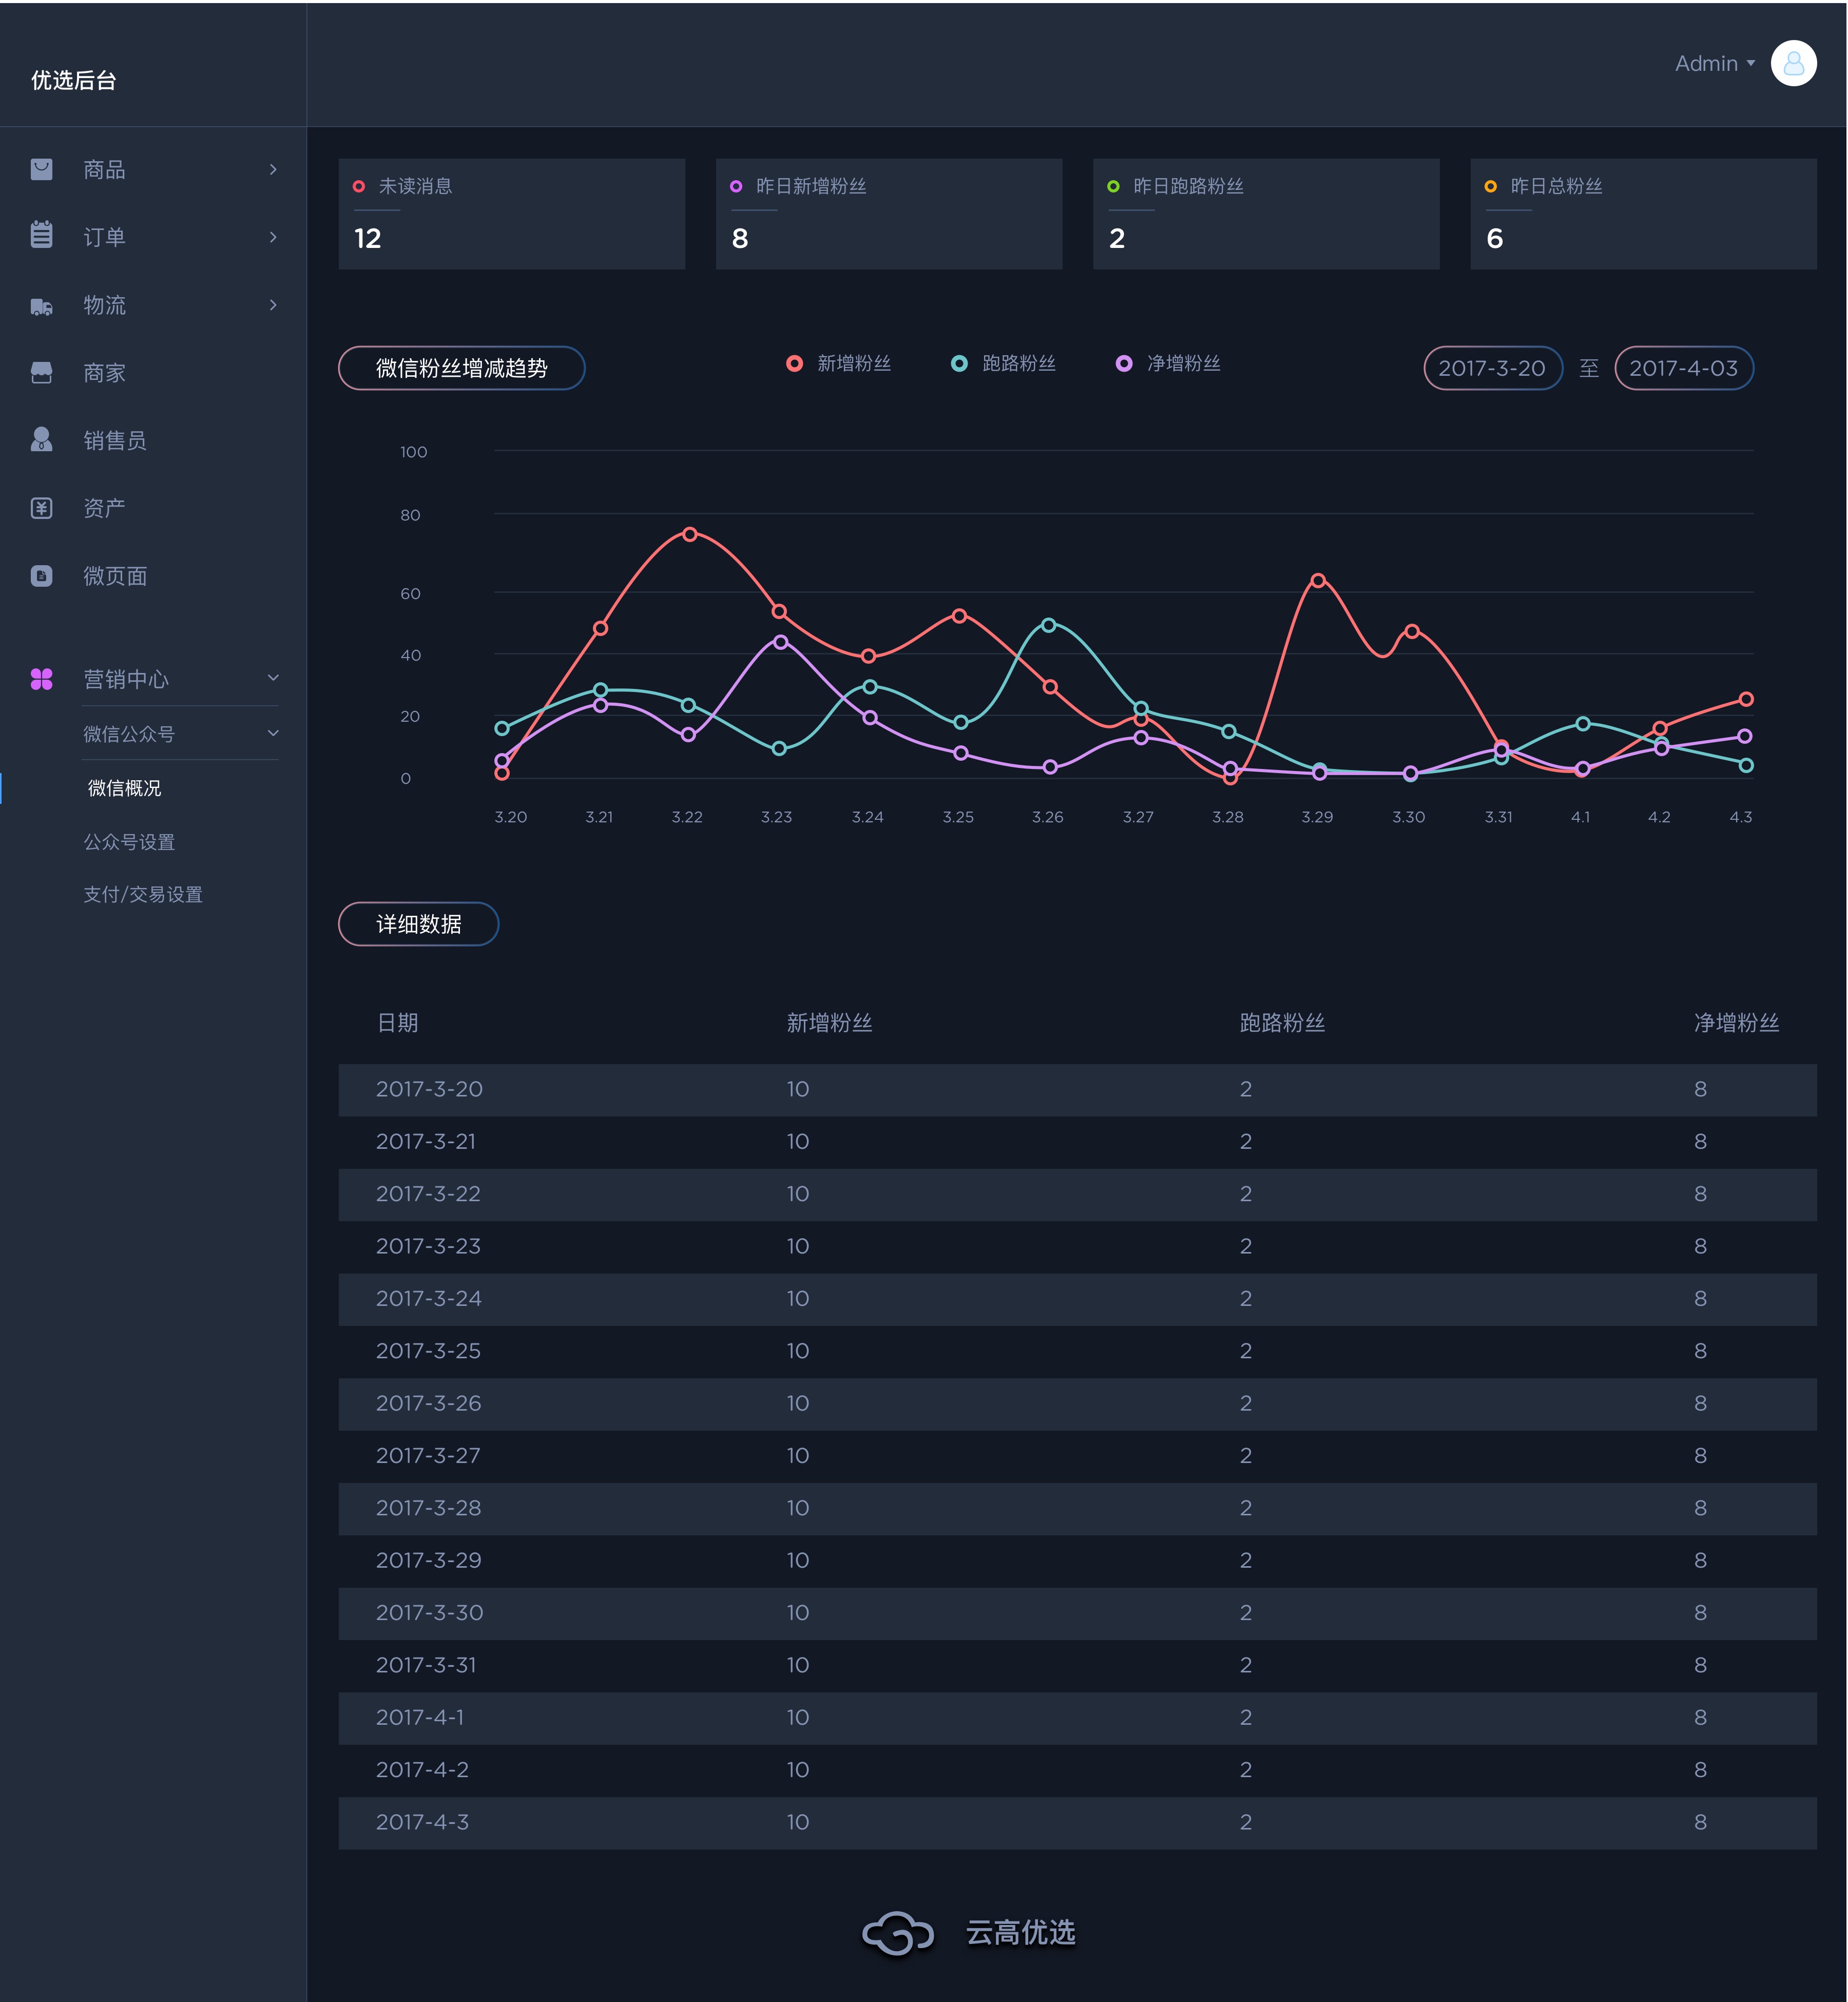Click the red peak point at 3.29
1848x2002 pixels.
click(x=1318, y=580)
